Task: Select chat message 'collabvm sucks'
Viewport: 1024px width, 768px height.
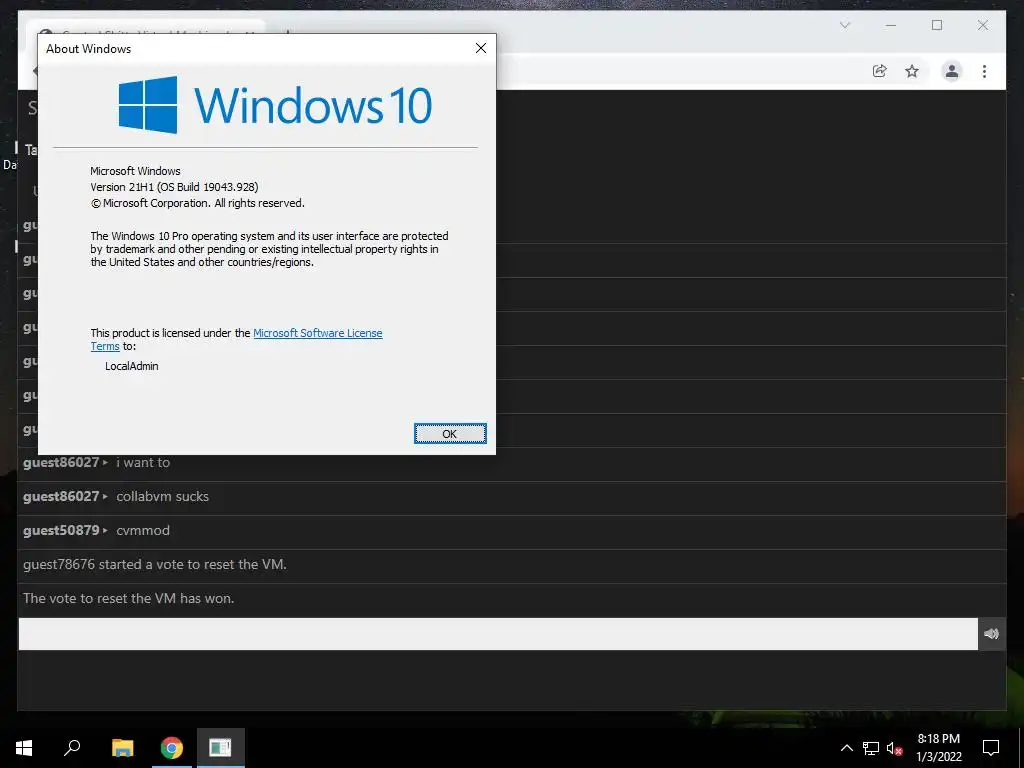Action: click(x=163, y=496)
